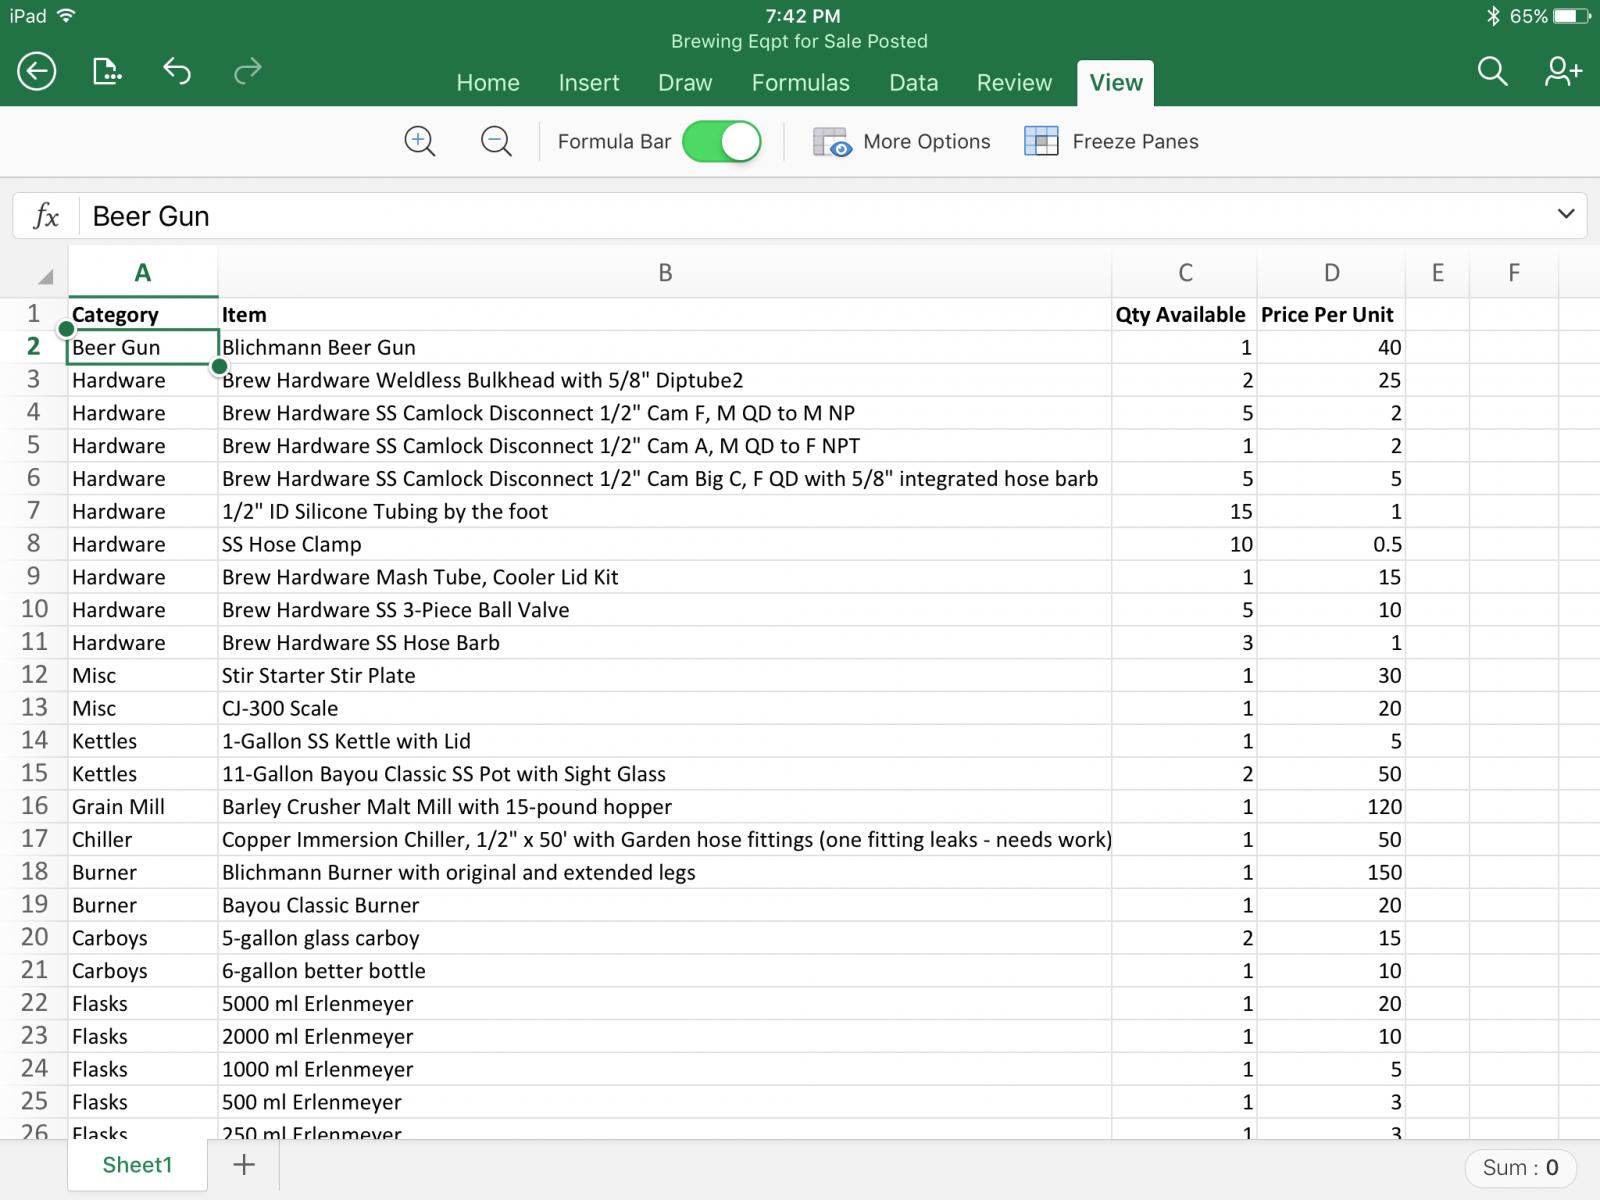Tap document title Brewing Eqpt for Sale Posted
Viewport: 1600px width, 1200px height.
(x=800, y=41)
